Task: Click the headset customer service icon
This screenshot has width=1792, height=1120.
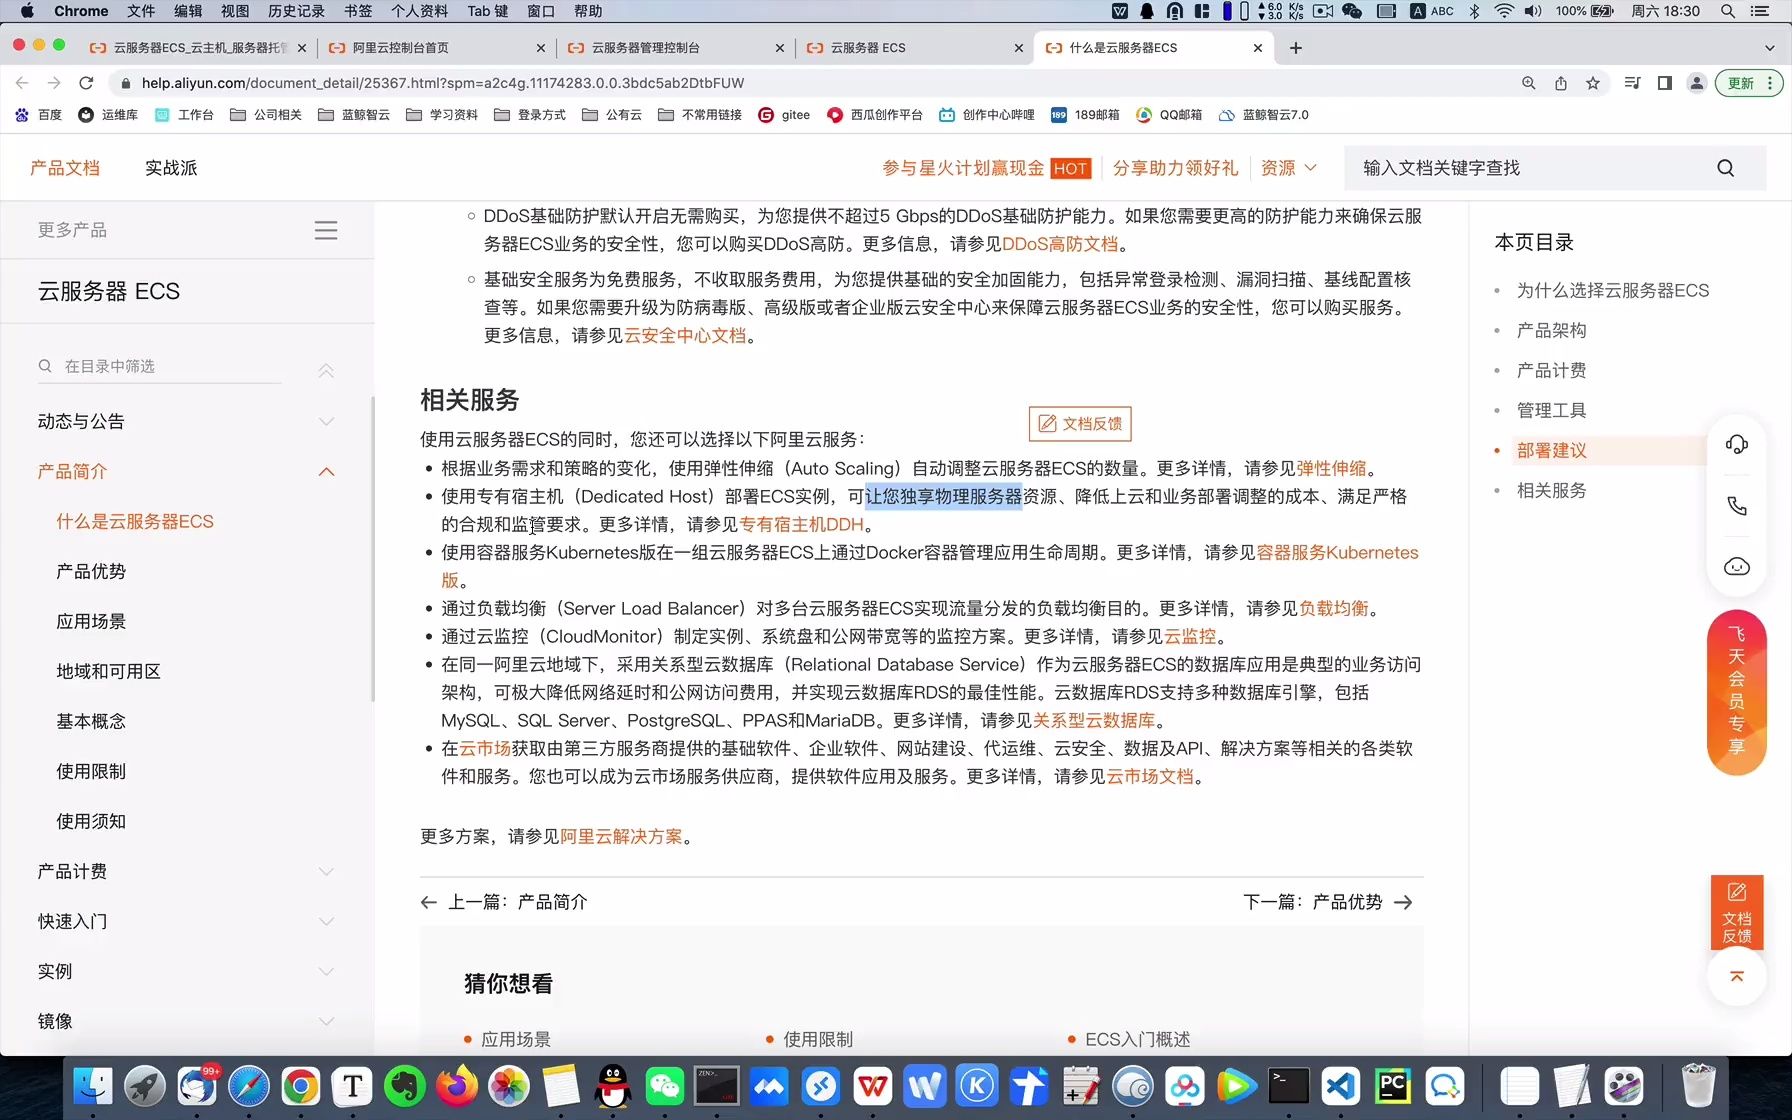Action: tap(1737, 444)
